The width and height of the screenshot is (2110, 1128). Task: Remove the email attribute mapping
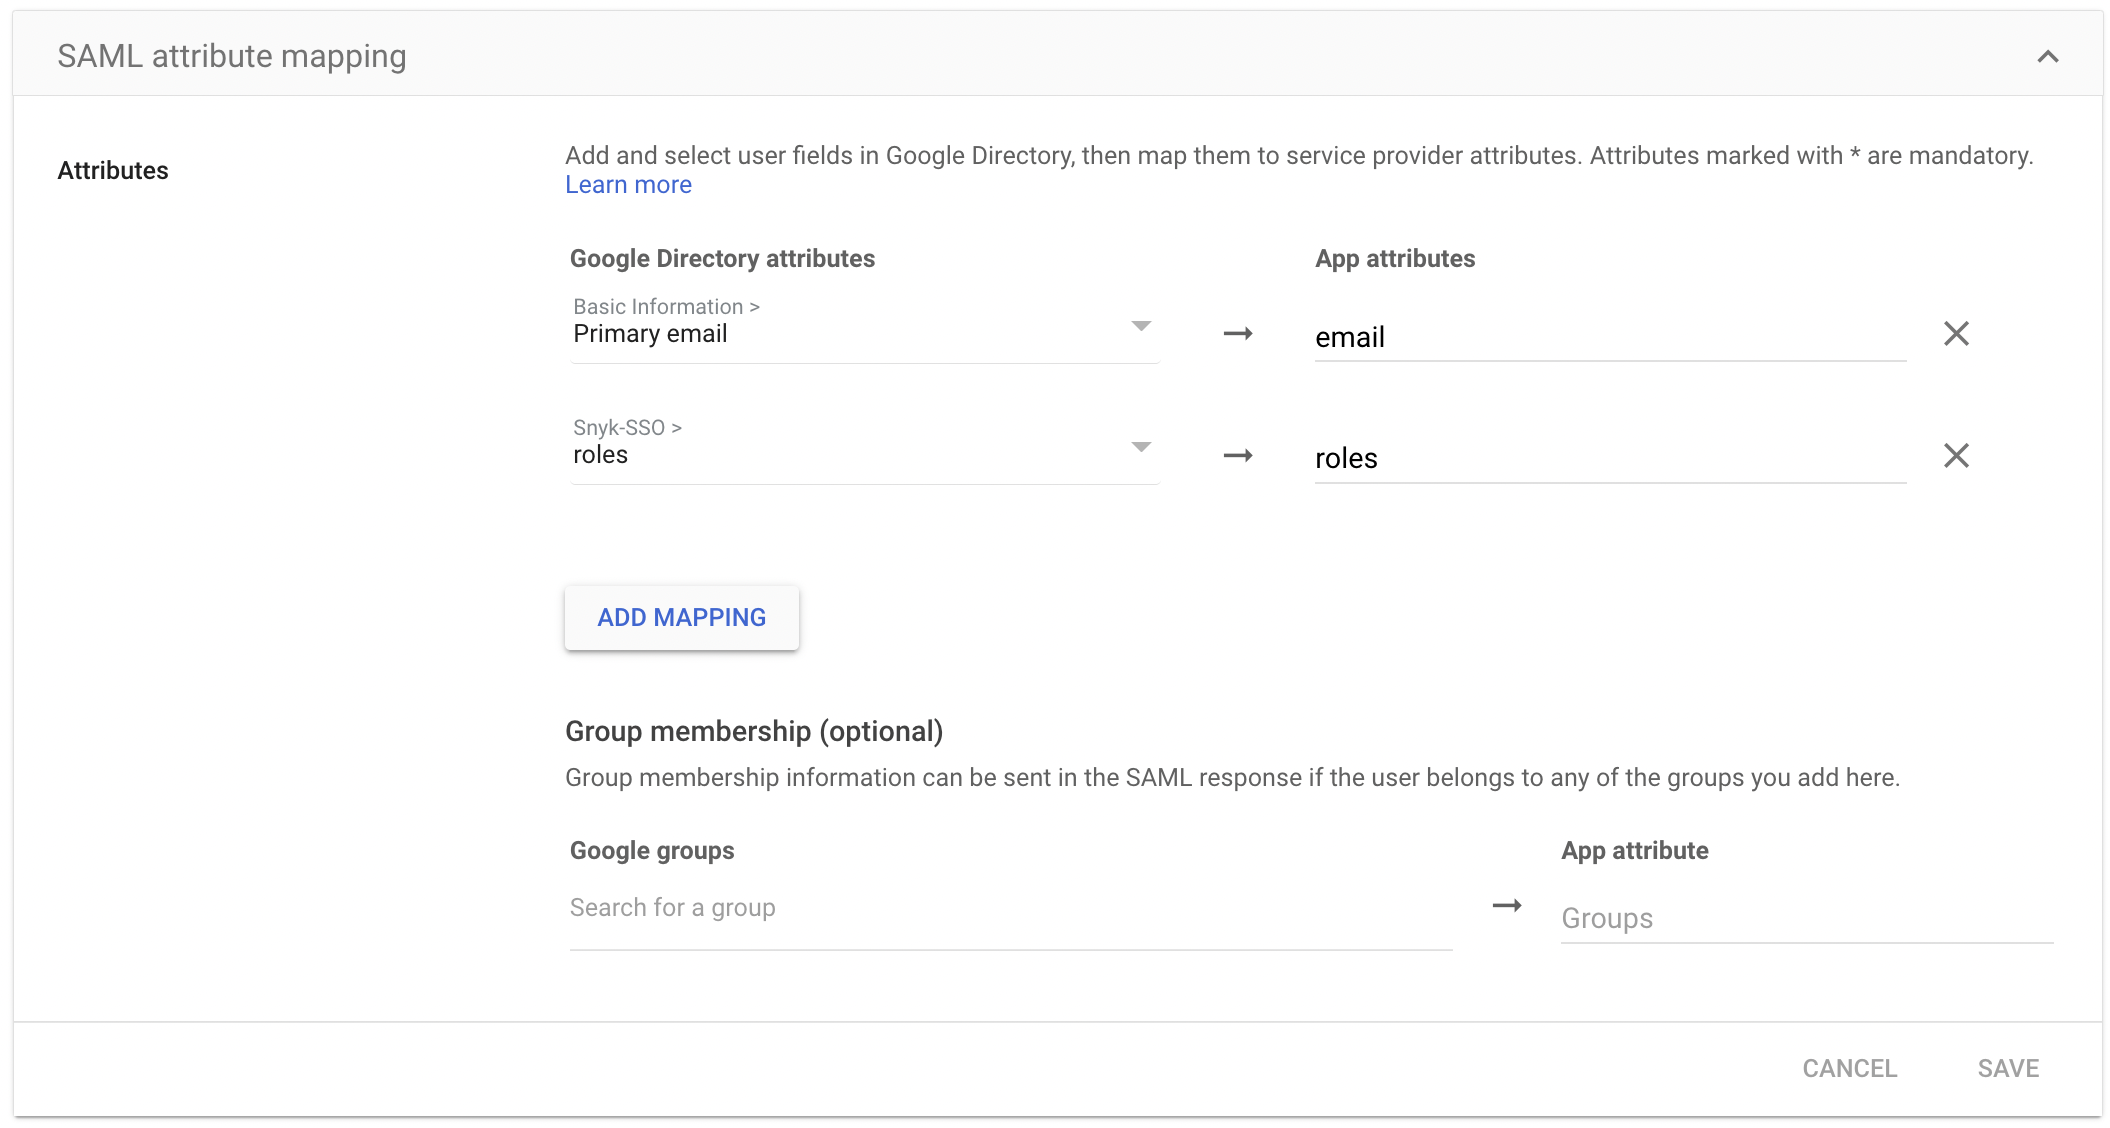coord(1955,334)
